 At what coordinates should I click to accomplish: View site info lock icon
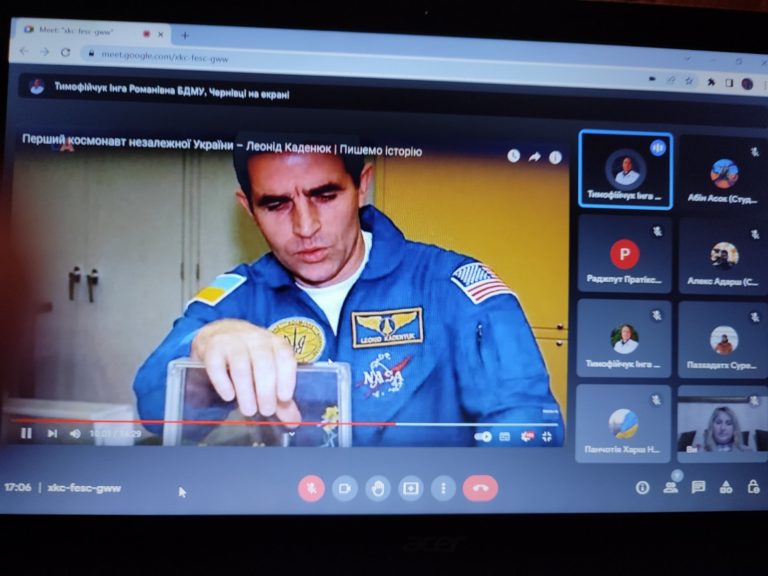coord(91,53)
